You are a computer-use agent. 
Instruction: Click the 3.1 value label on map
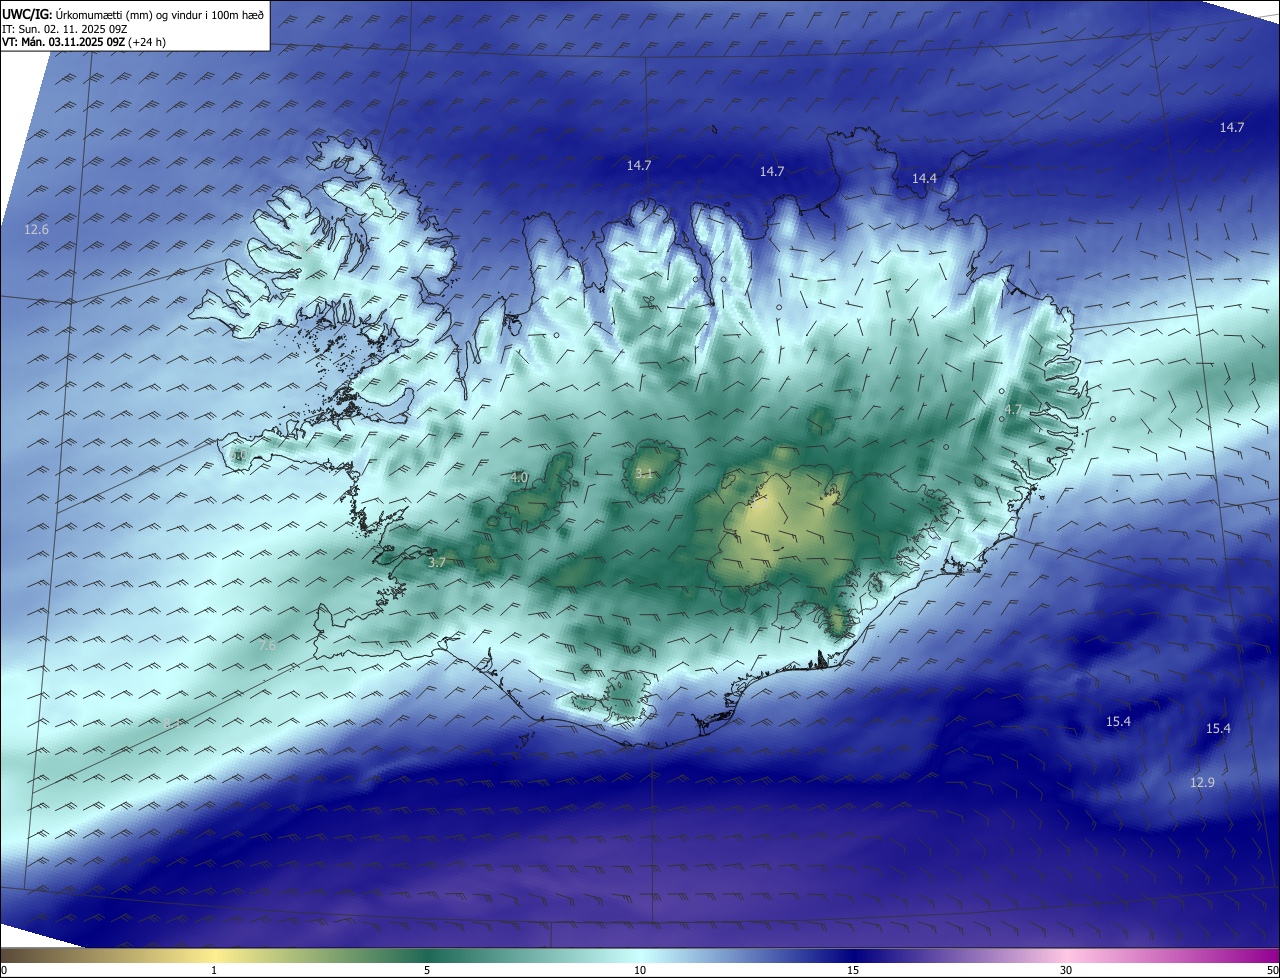click(x=644, y=473)
